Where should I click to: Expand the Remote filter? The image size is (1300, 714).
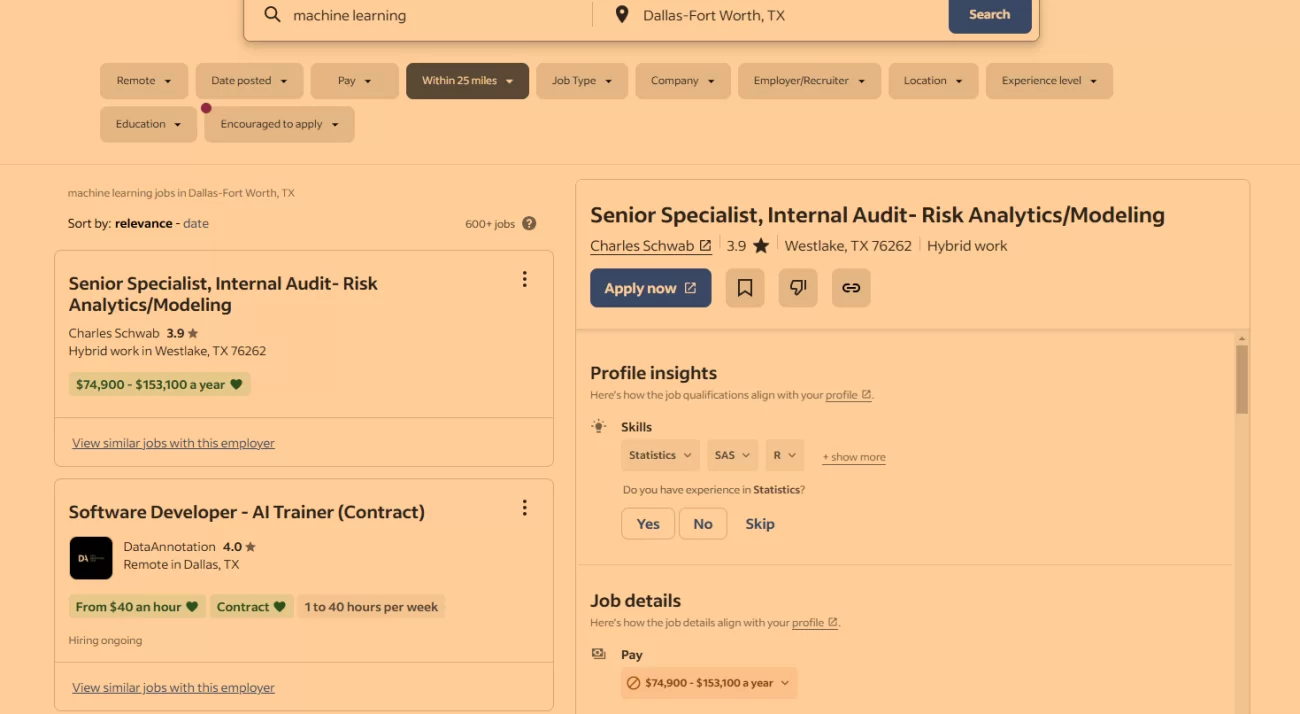click(144, 81)
